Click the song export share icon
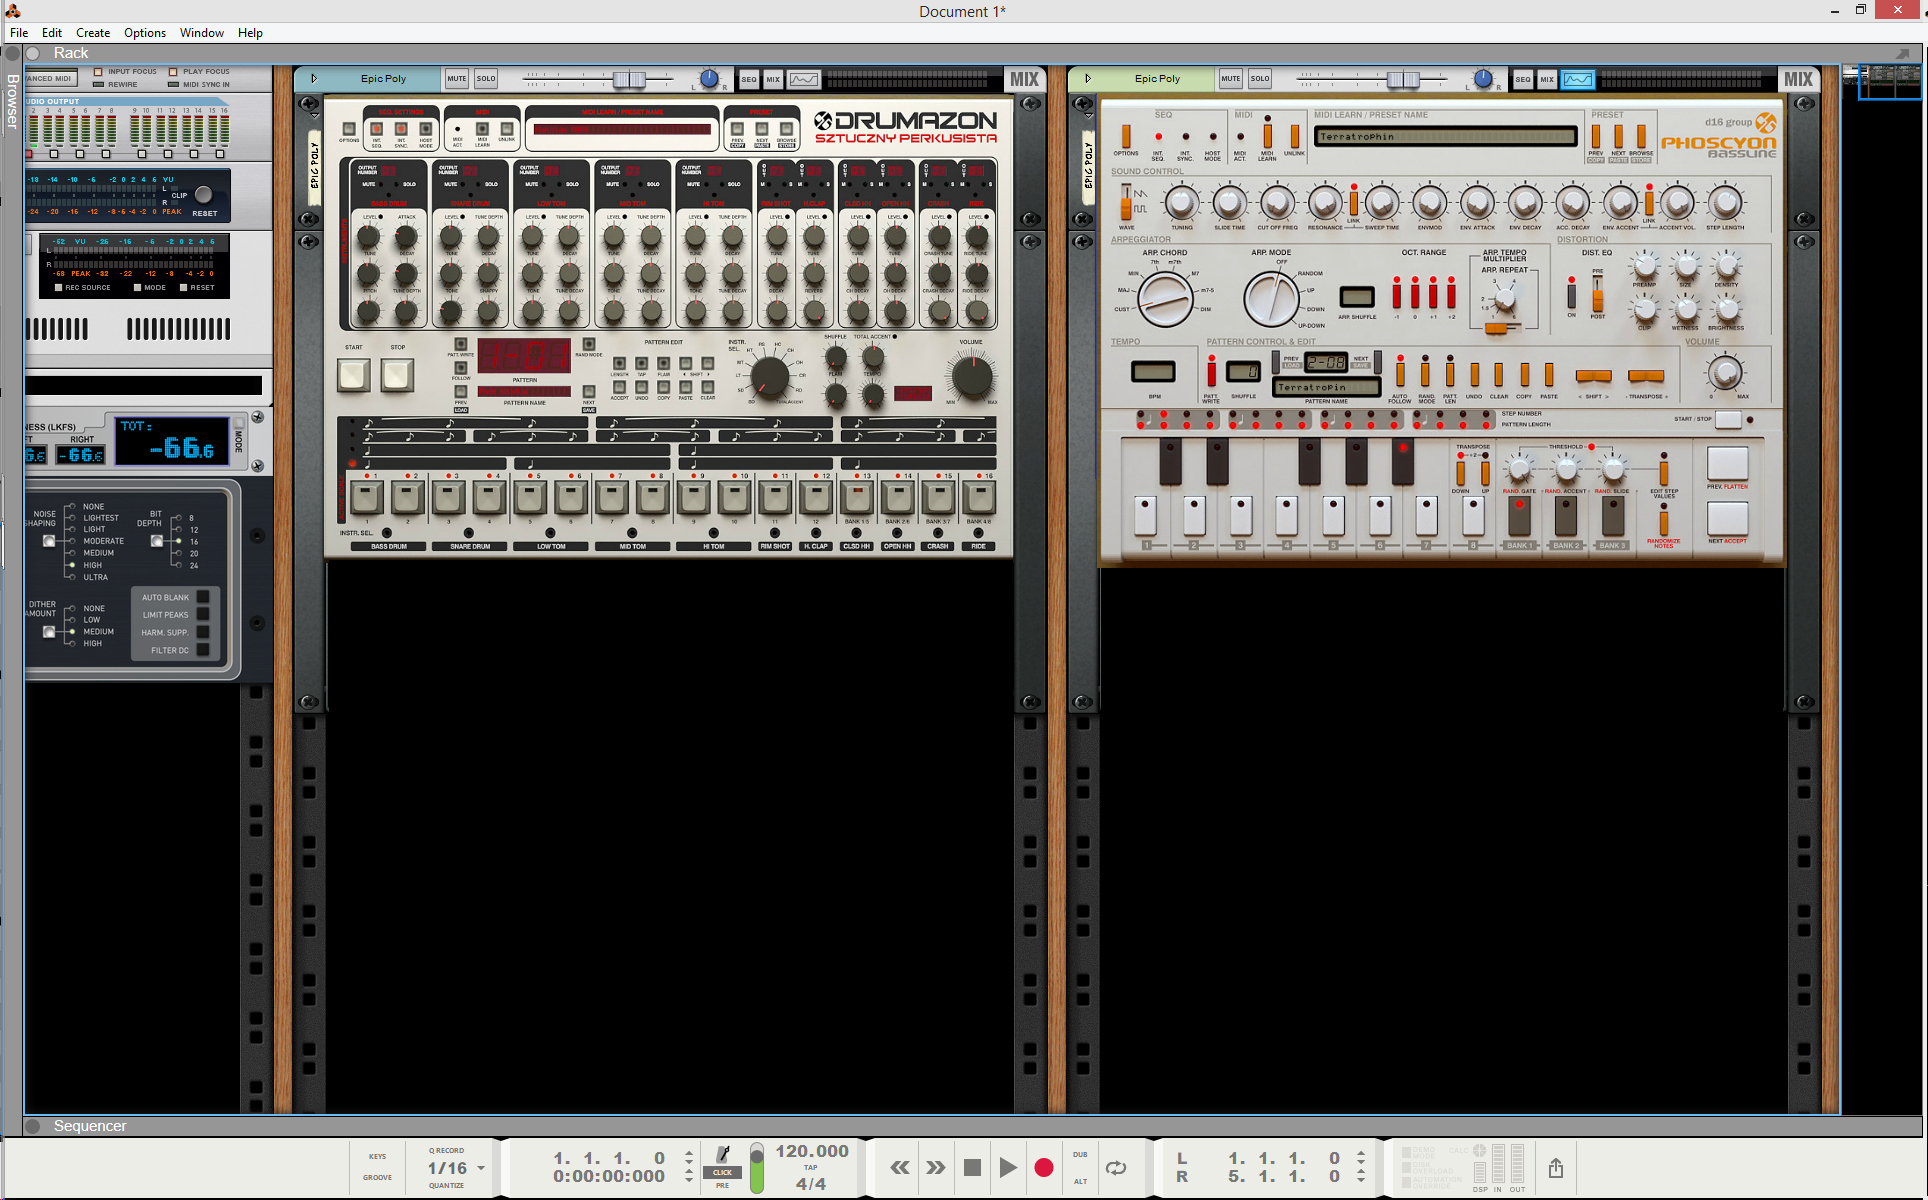The width and height of the screenshot is (1928, 1200). [x=1556, y=1168]
